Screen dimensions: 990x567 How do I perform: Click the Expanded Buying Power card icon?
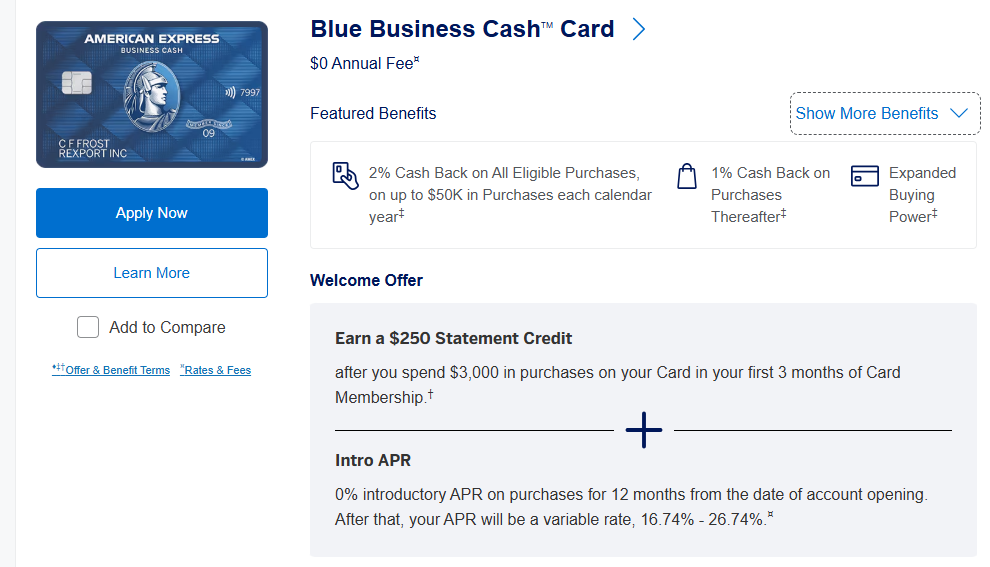point(864,176)
